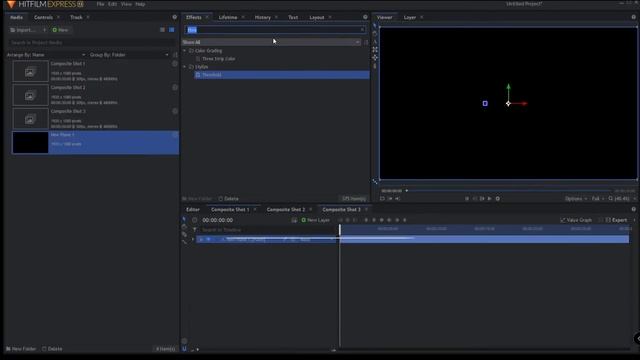
Task: Open the viewer Full quality dropdown
Action: (598, 199)
